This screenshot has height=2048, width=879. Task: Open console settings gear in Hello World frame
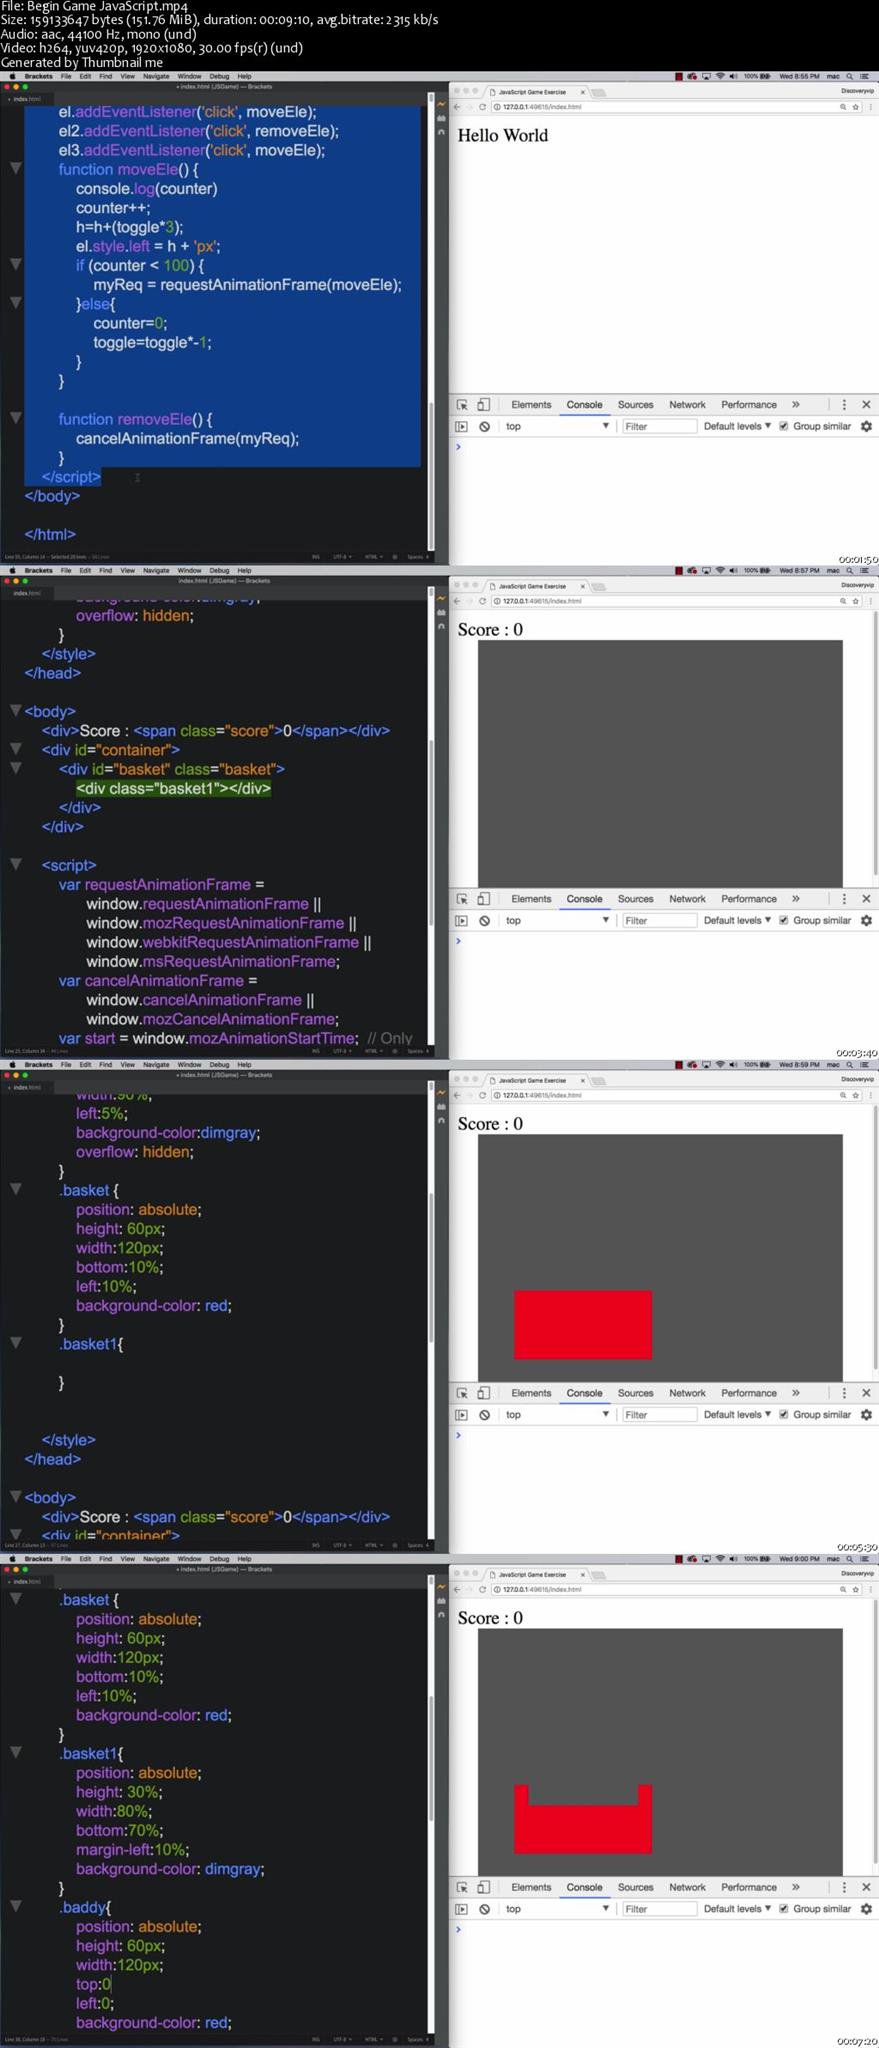coord(867,426)
